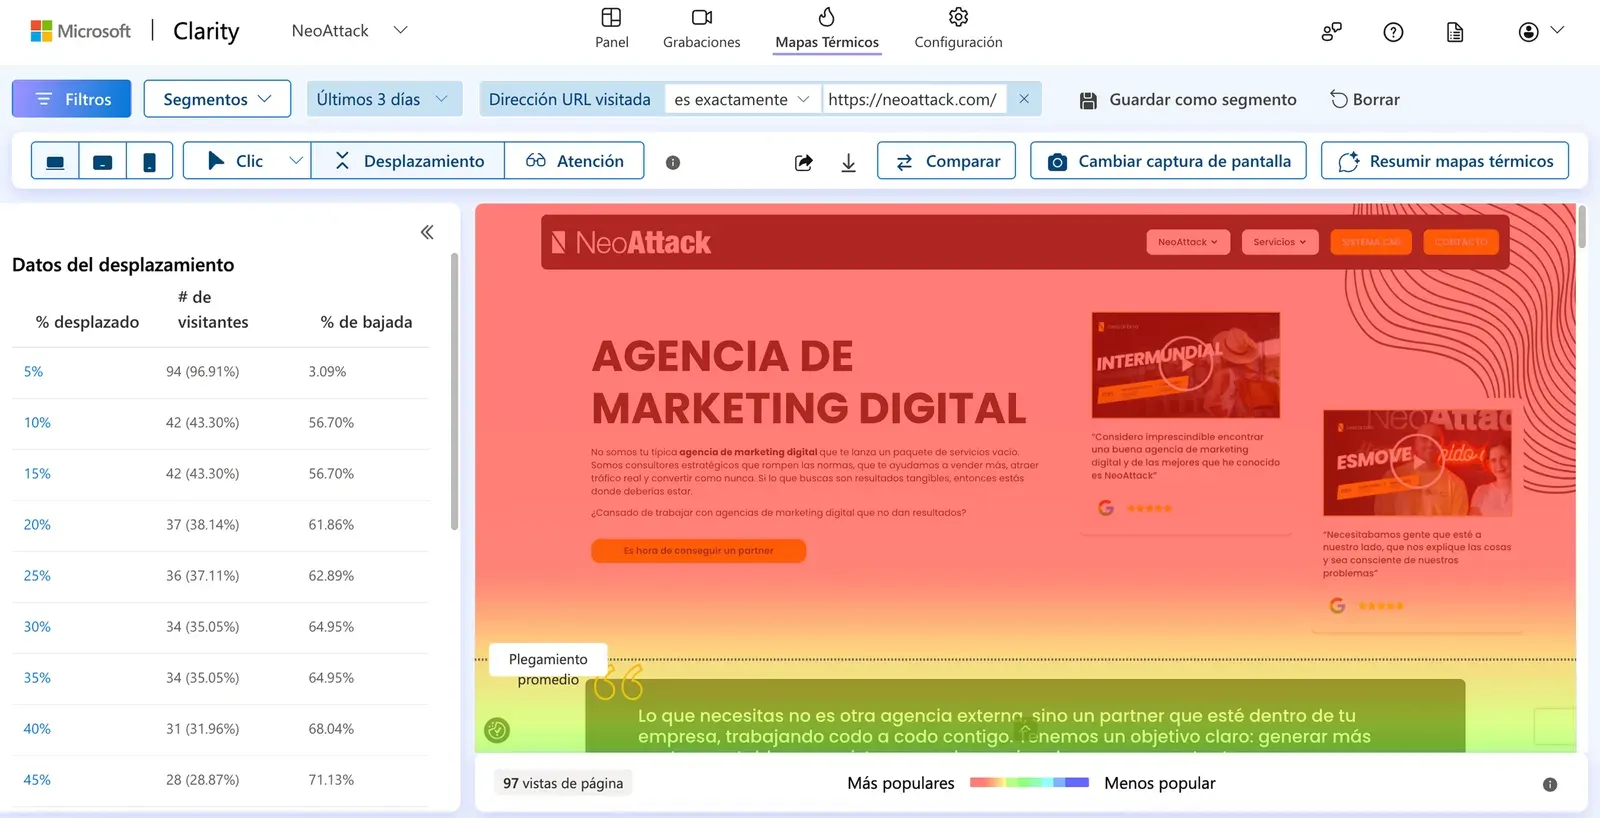Image resolution: width=1600 pixels, height=818 pixels.
Task: Click the share team members icon
Action: click(x=1331, y=32)
